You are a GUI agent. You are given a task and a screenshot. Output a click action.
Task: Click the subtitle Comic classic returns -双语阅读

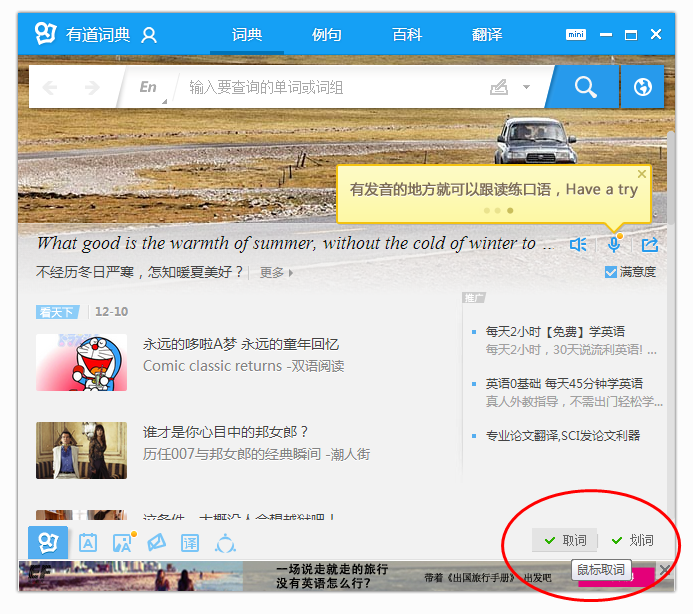coord(244,366)
